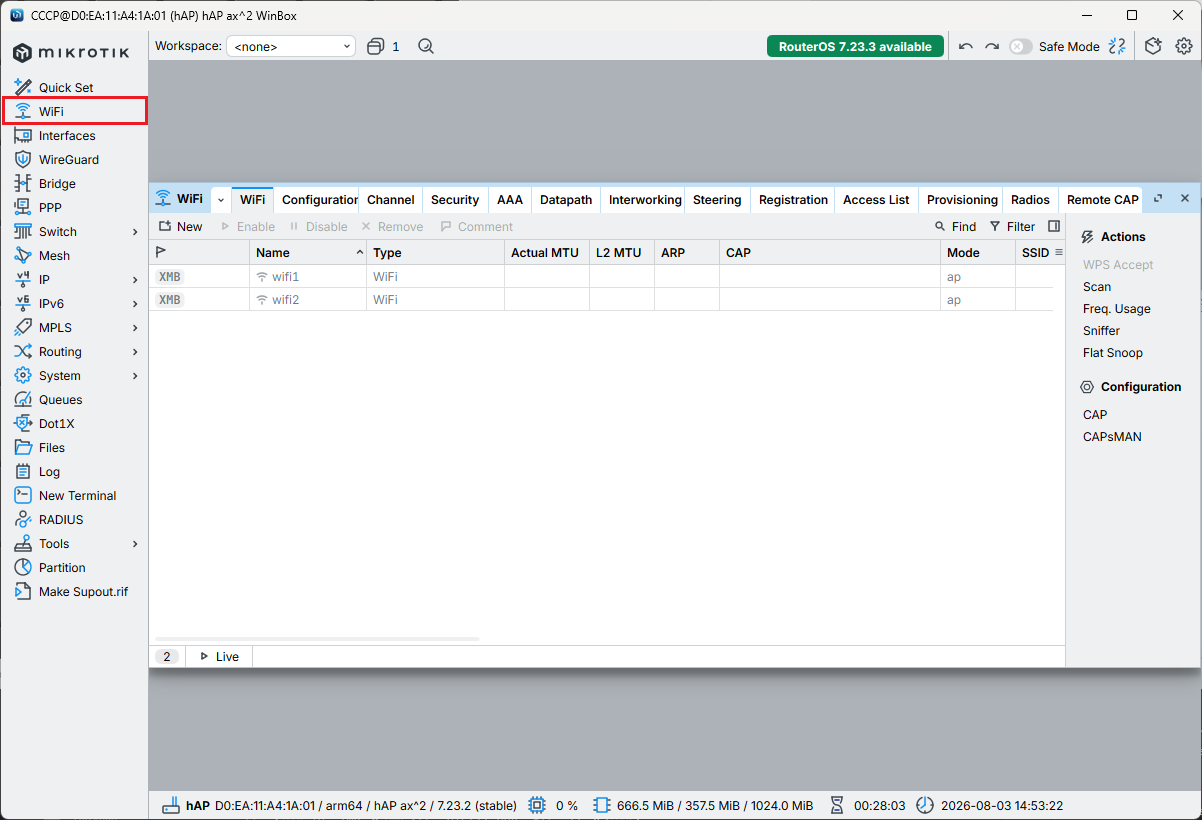The width and height of the screenshot is (1202, 820).
Task: Open Sniffer from the Actions panel
Action: 1101,330
